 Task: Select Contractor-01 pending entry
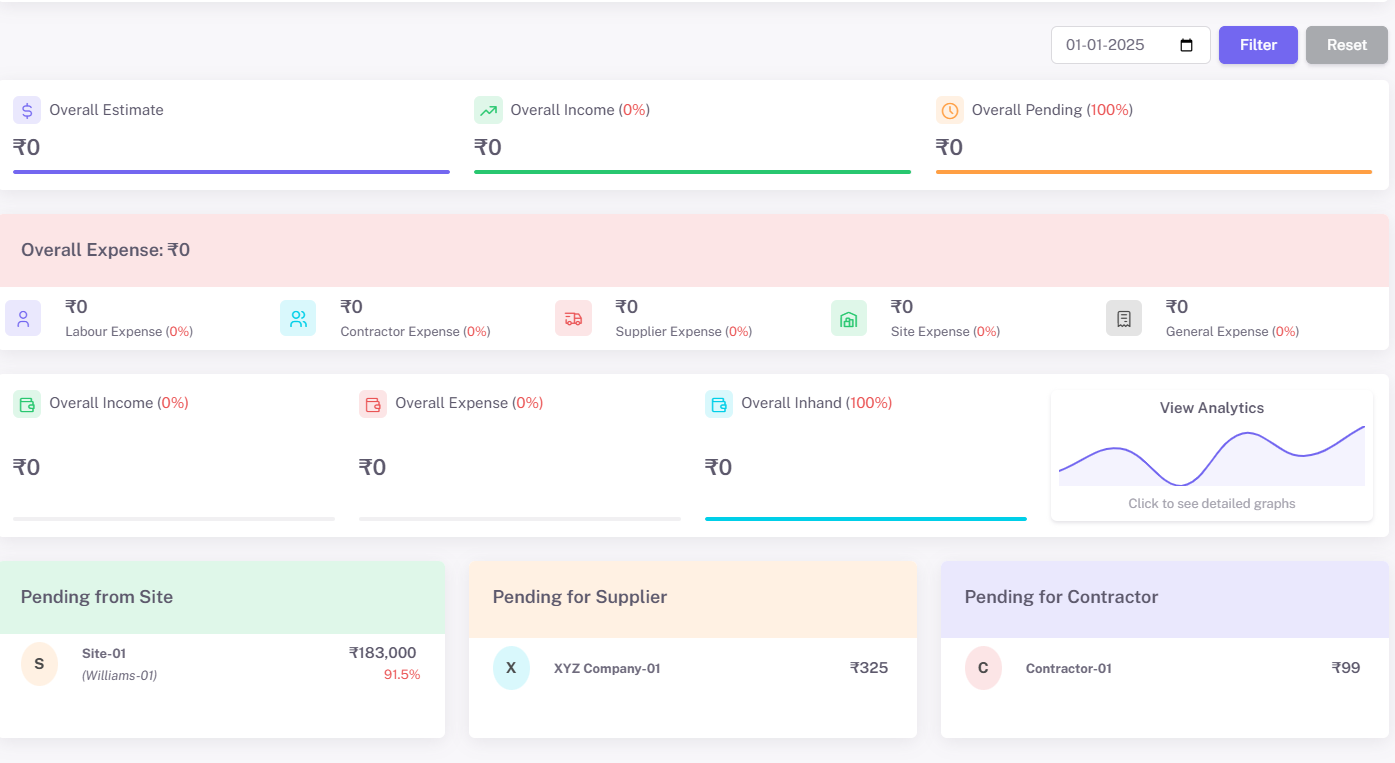1068,668
